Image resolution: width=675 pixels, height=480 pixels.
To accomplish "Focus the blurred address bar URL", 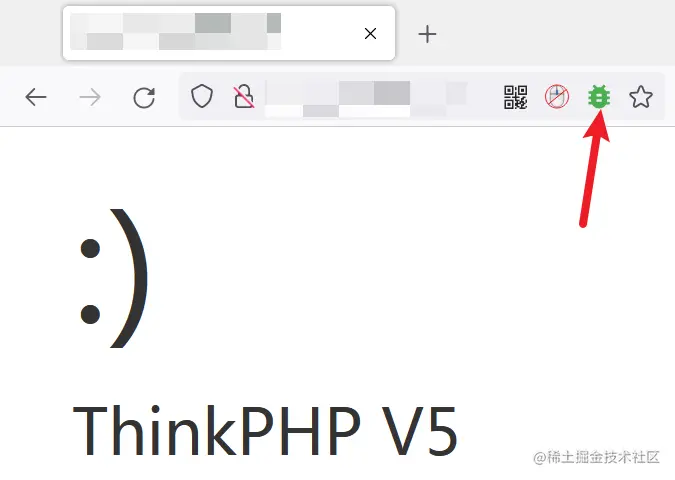I will (366, 99).
